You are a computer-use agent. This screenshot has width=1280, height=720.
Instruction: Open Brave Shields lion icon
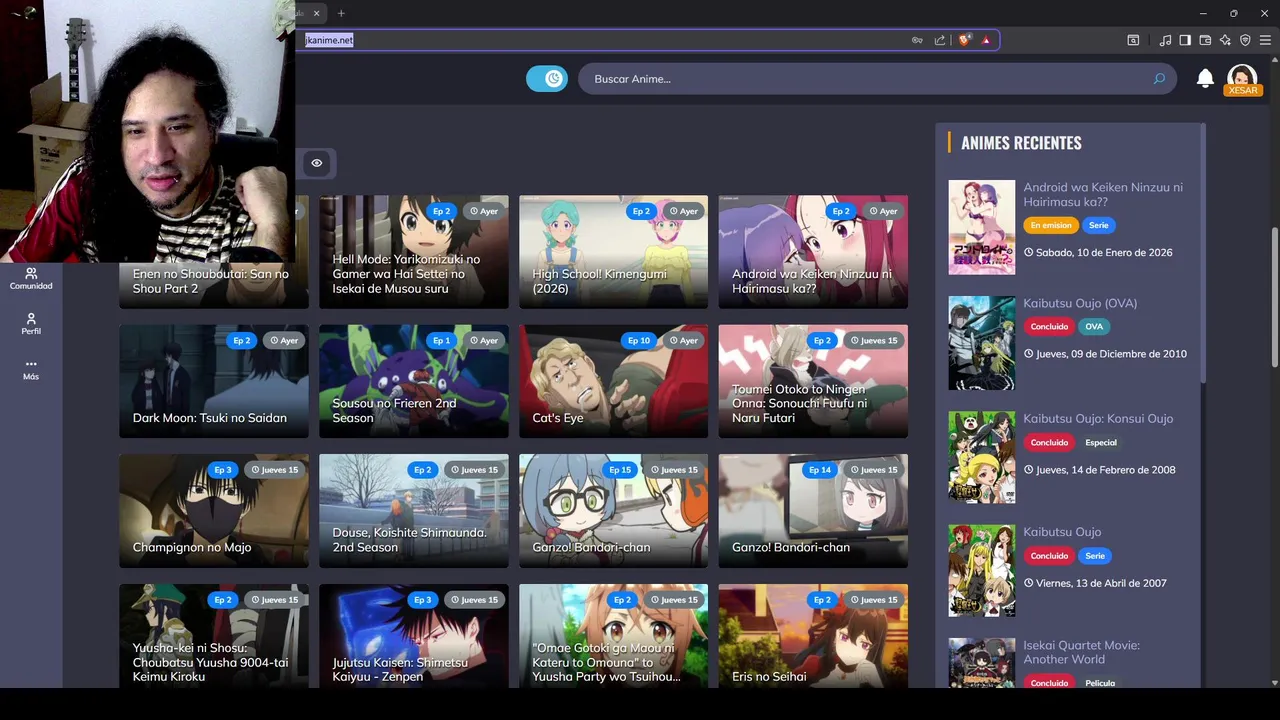tap(964, 40)
